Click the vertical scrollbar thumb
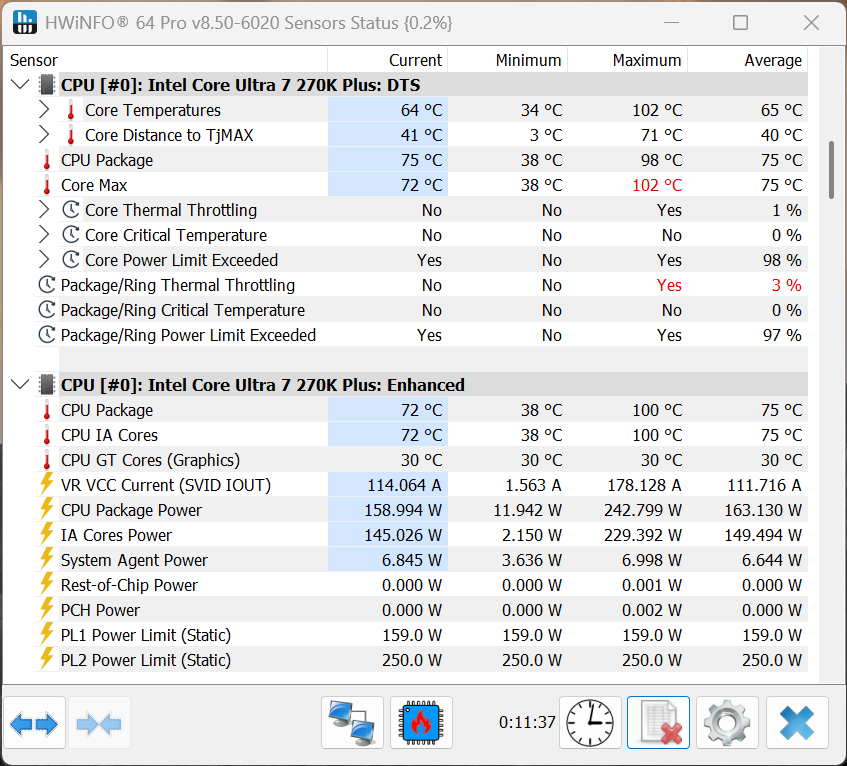Screen dimensions: 847x766 [832, 170]
